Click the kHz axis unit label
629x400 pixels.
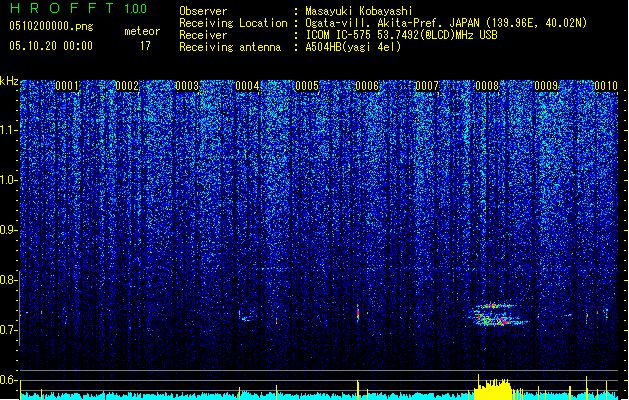tap(9, 81)
